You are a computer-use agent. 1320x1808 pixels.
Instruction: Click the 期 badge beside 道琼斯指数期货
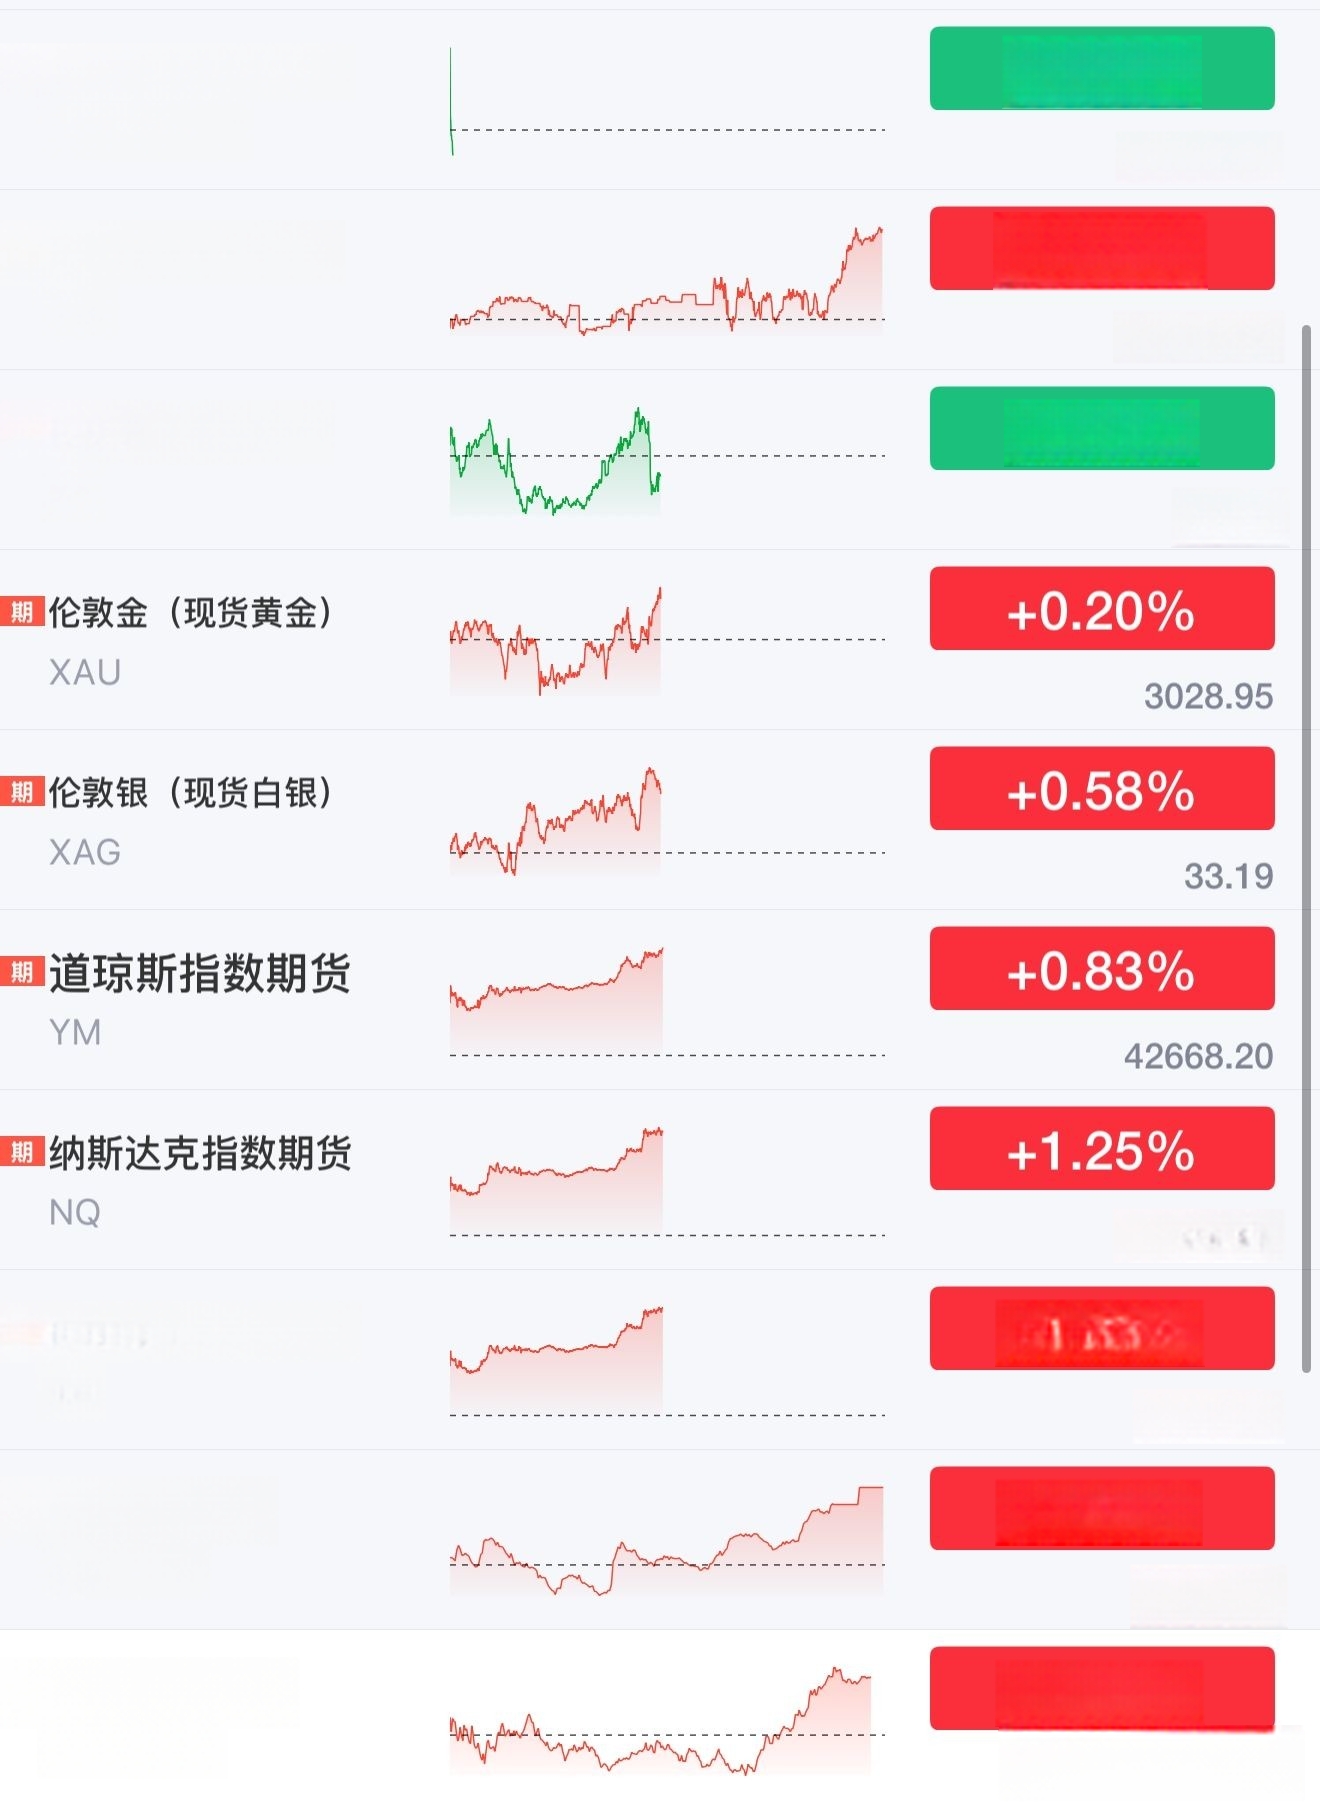(22, 971)
